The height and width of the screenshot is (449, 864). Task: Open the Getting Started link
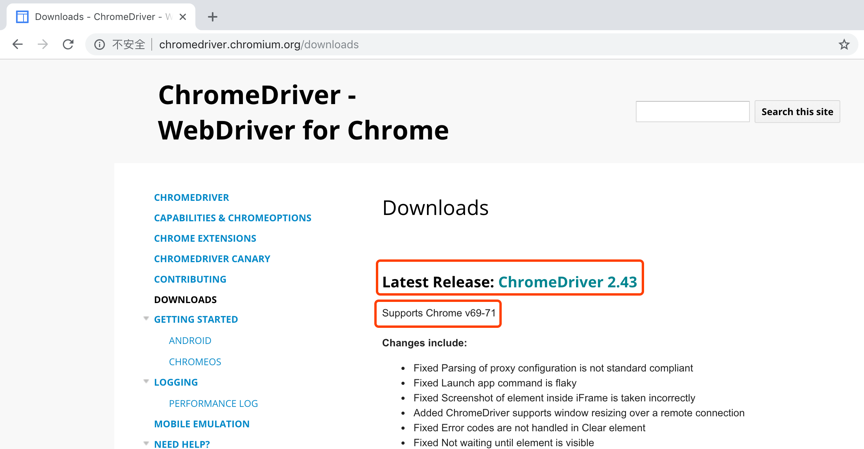tap(196, 319)
